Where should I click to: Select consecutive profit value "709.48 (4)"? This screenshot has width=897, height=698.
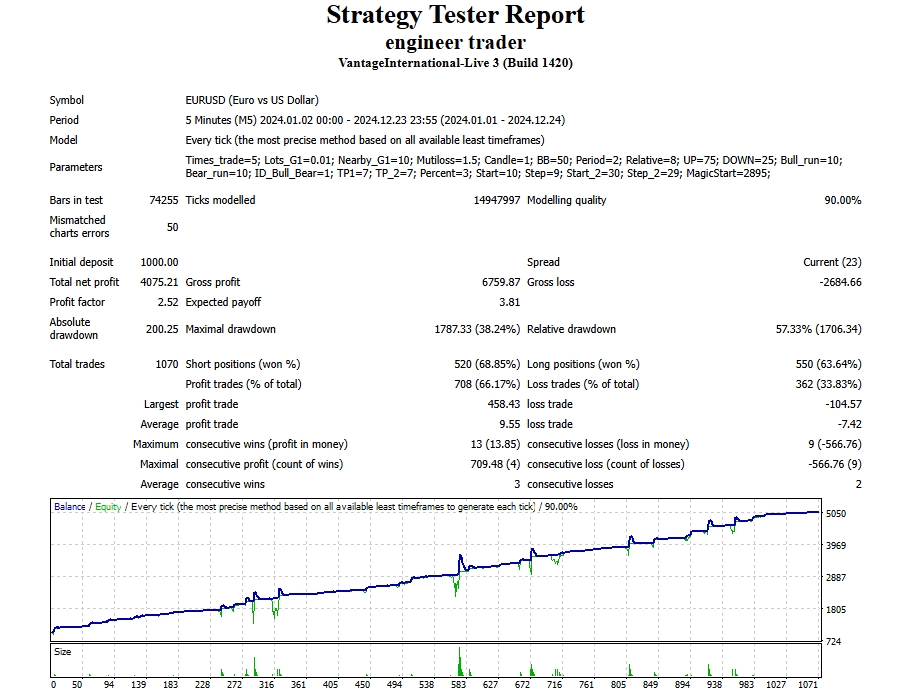[495, 464]
